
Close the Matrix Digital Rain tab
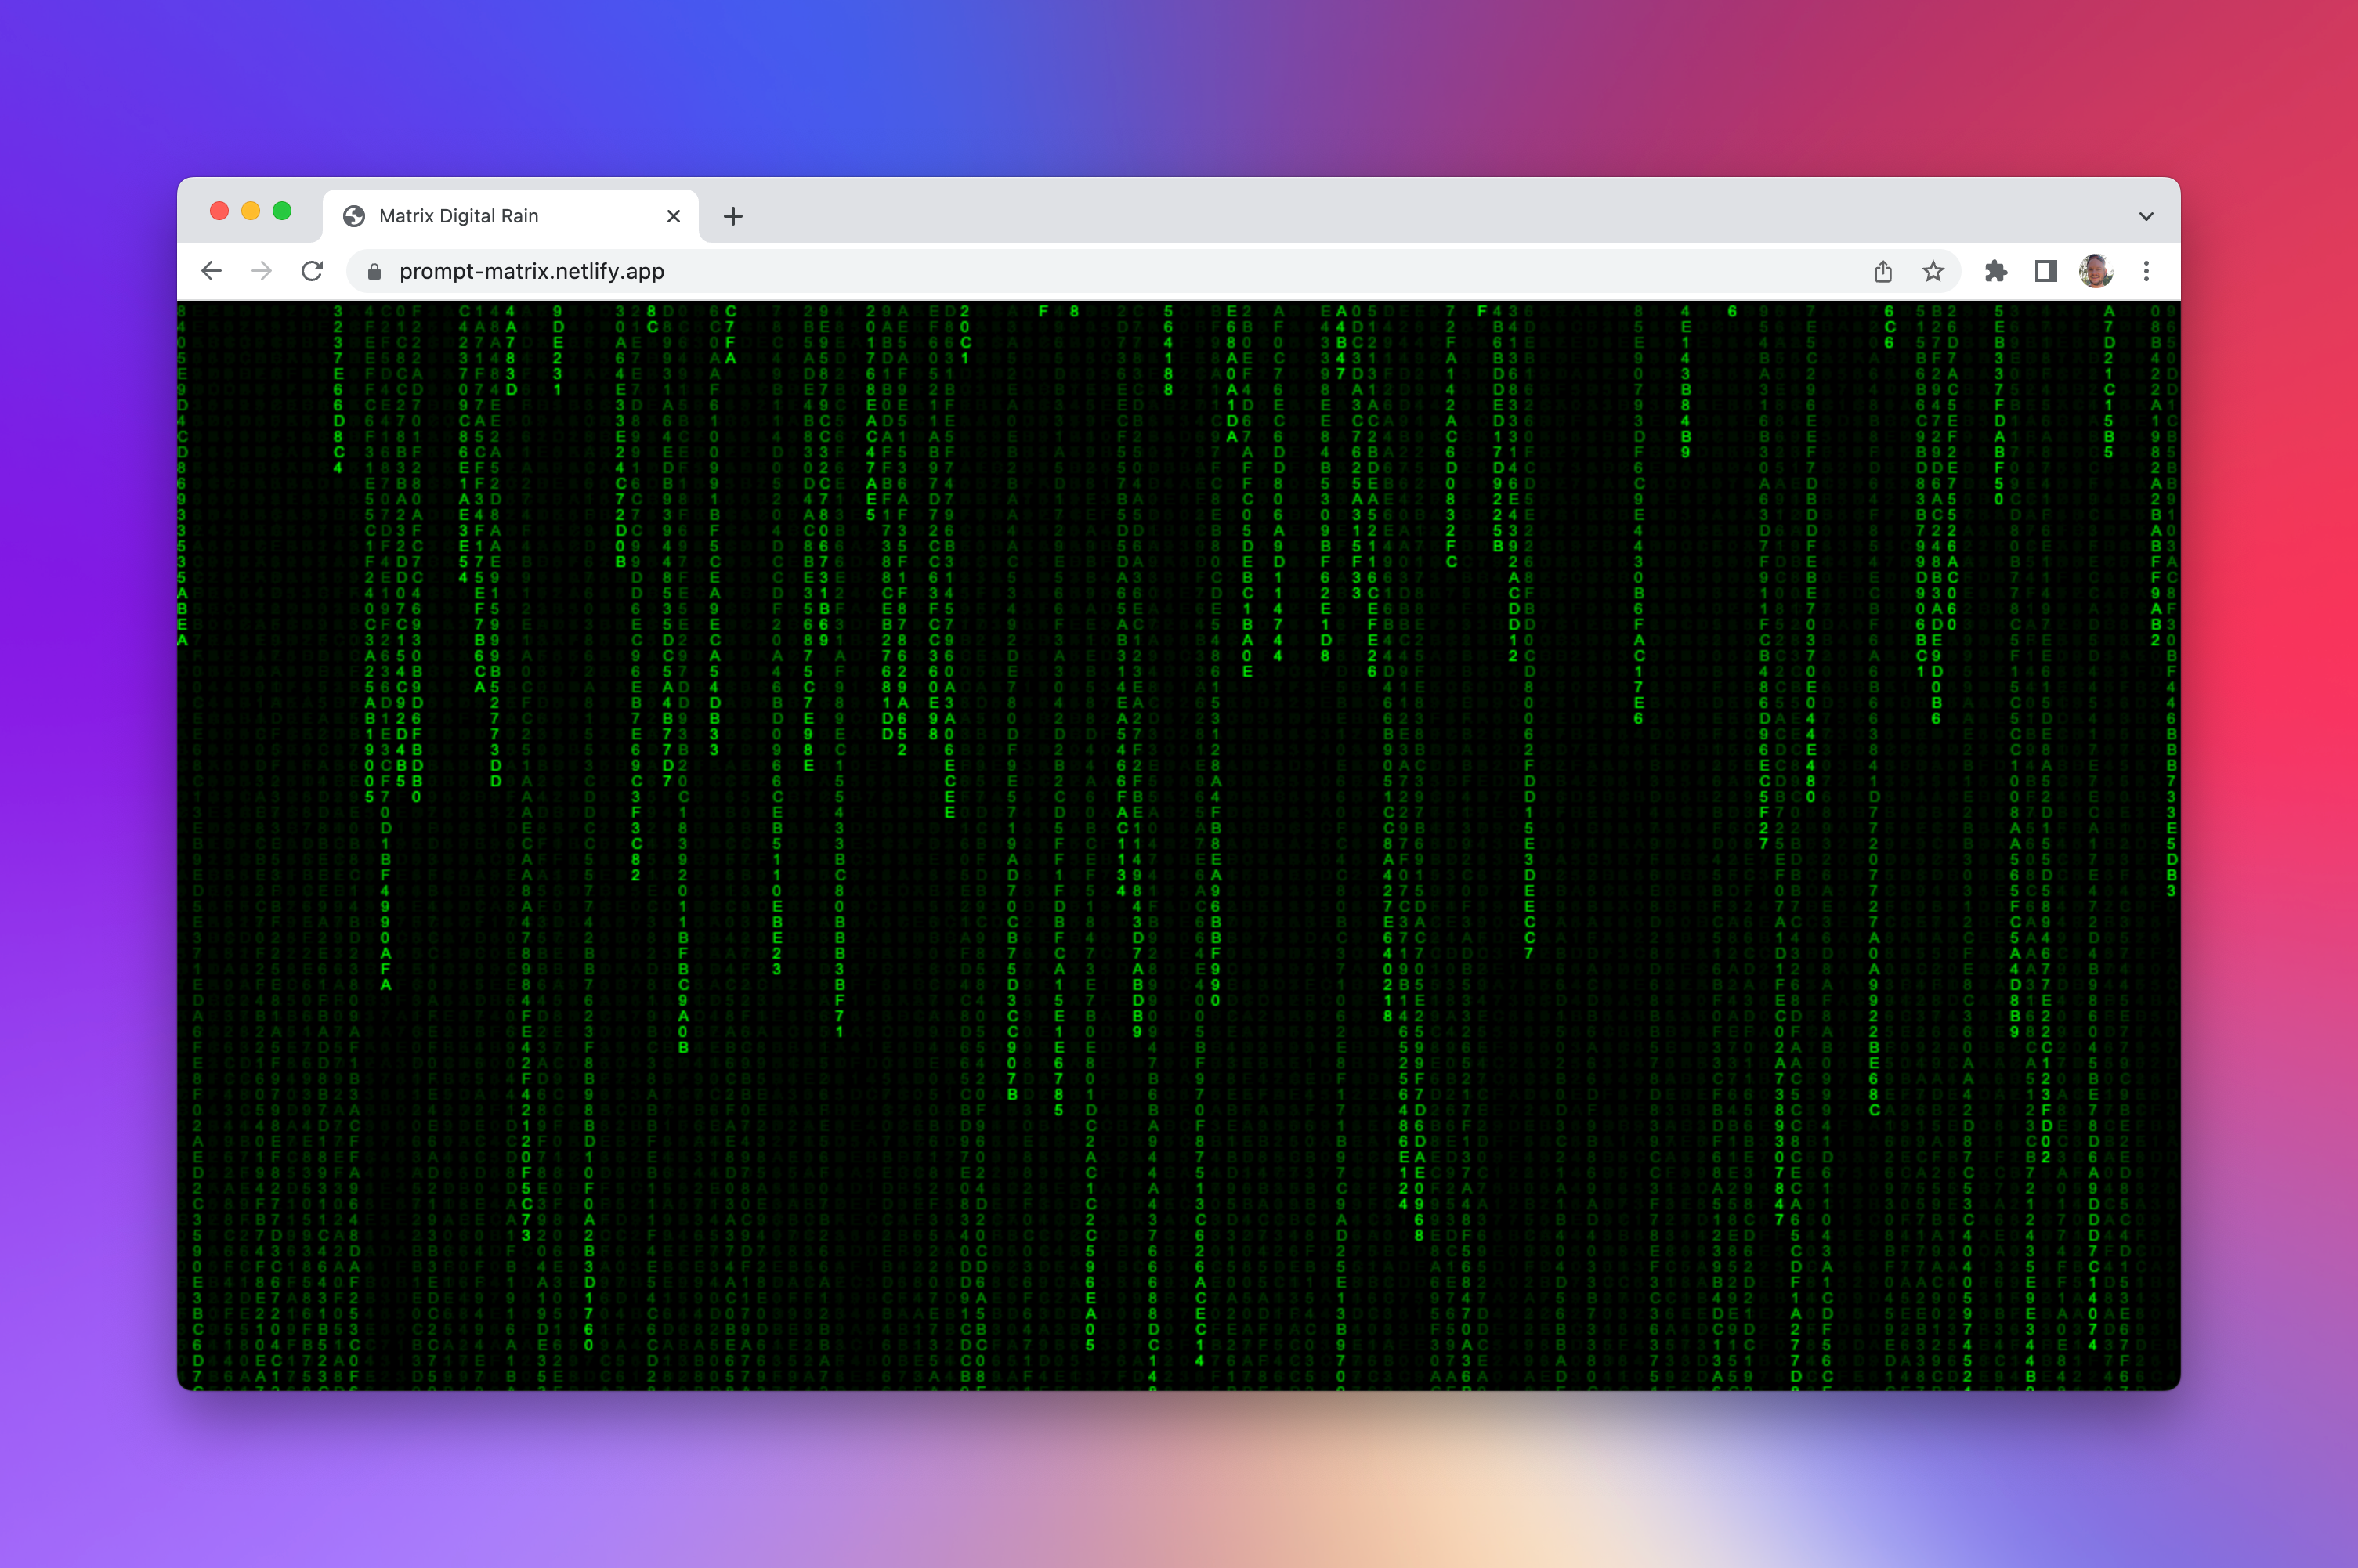point(673,216)
